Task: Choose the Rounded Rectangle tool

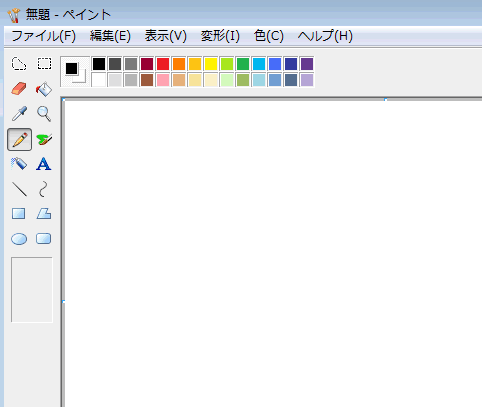Action: 44,239
